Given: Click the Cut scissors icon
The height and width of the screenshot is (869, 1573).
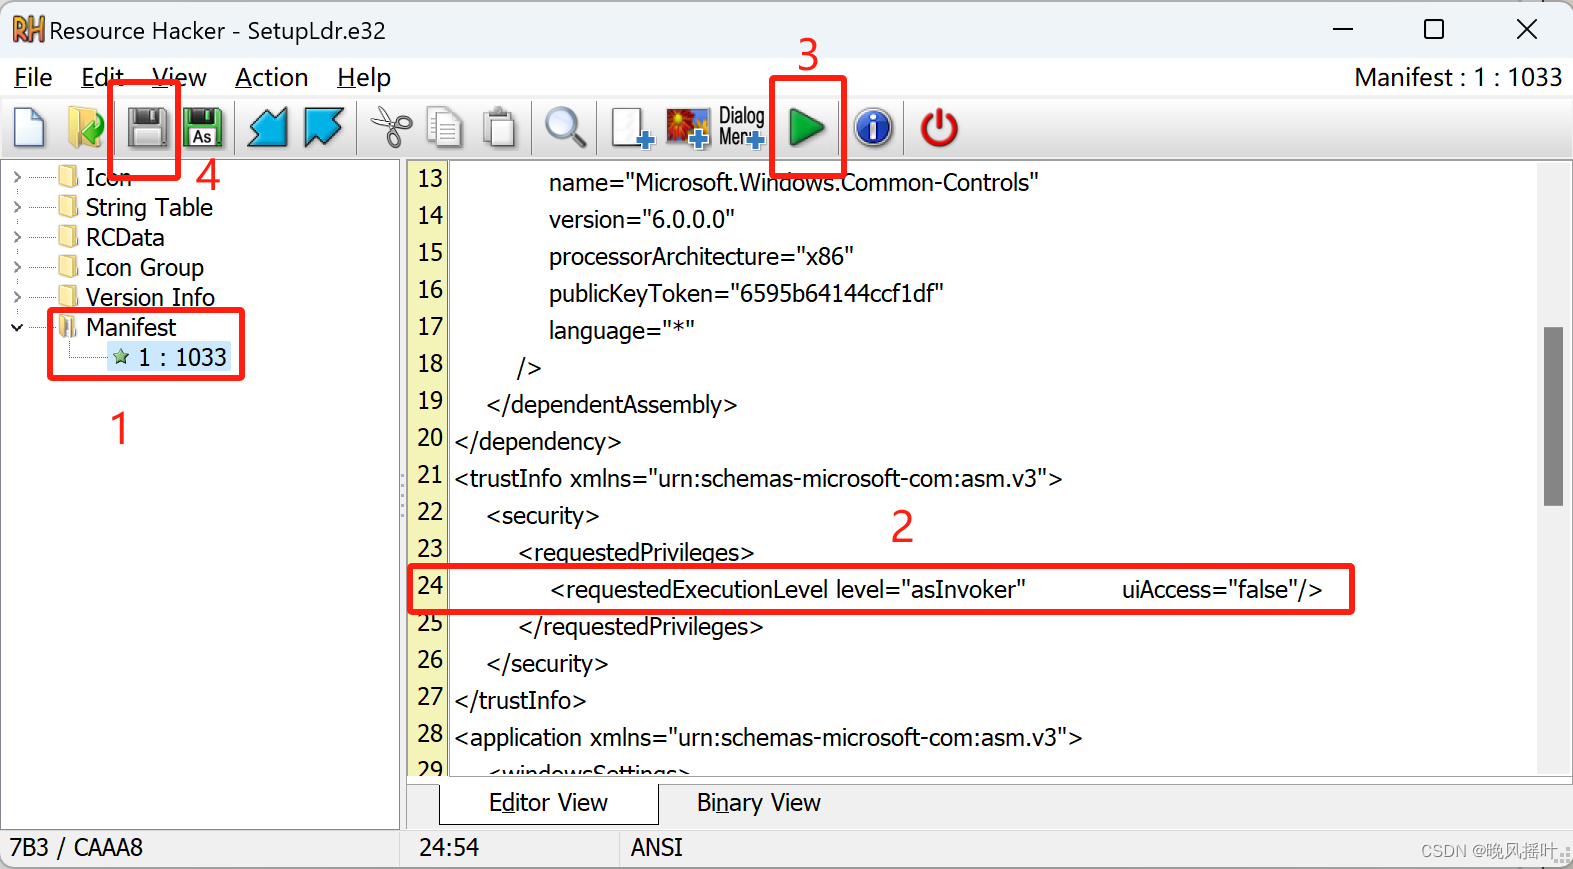Looking at the screenshot, I should (x=391, y=128).
